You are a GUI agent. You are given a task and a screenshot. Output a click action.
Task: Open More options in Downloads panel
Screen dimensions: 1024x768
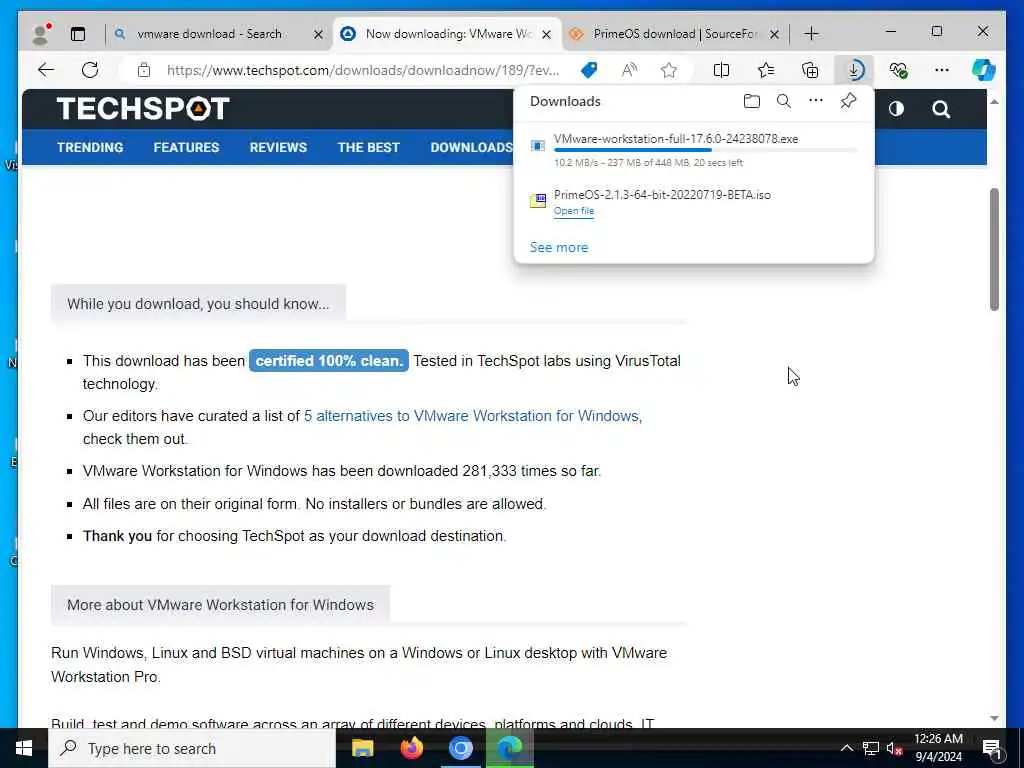click(816, 101)
